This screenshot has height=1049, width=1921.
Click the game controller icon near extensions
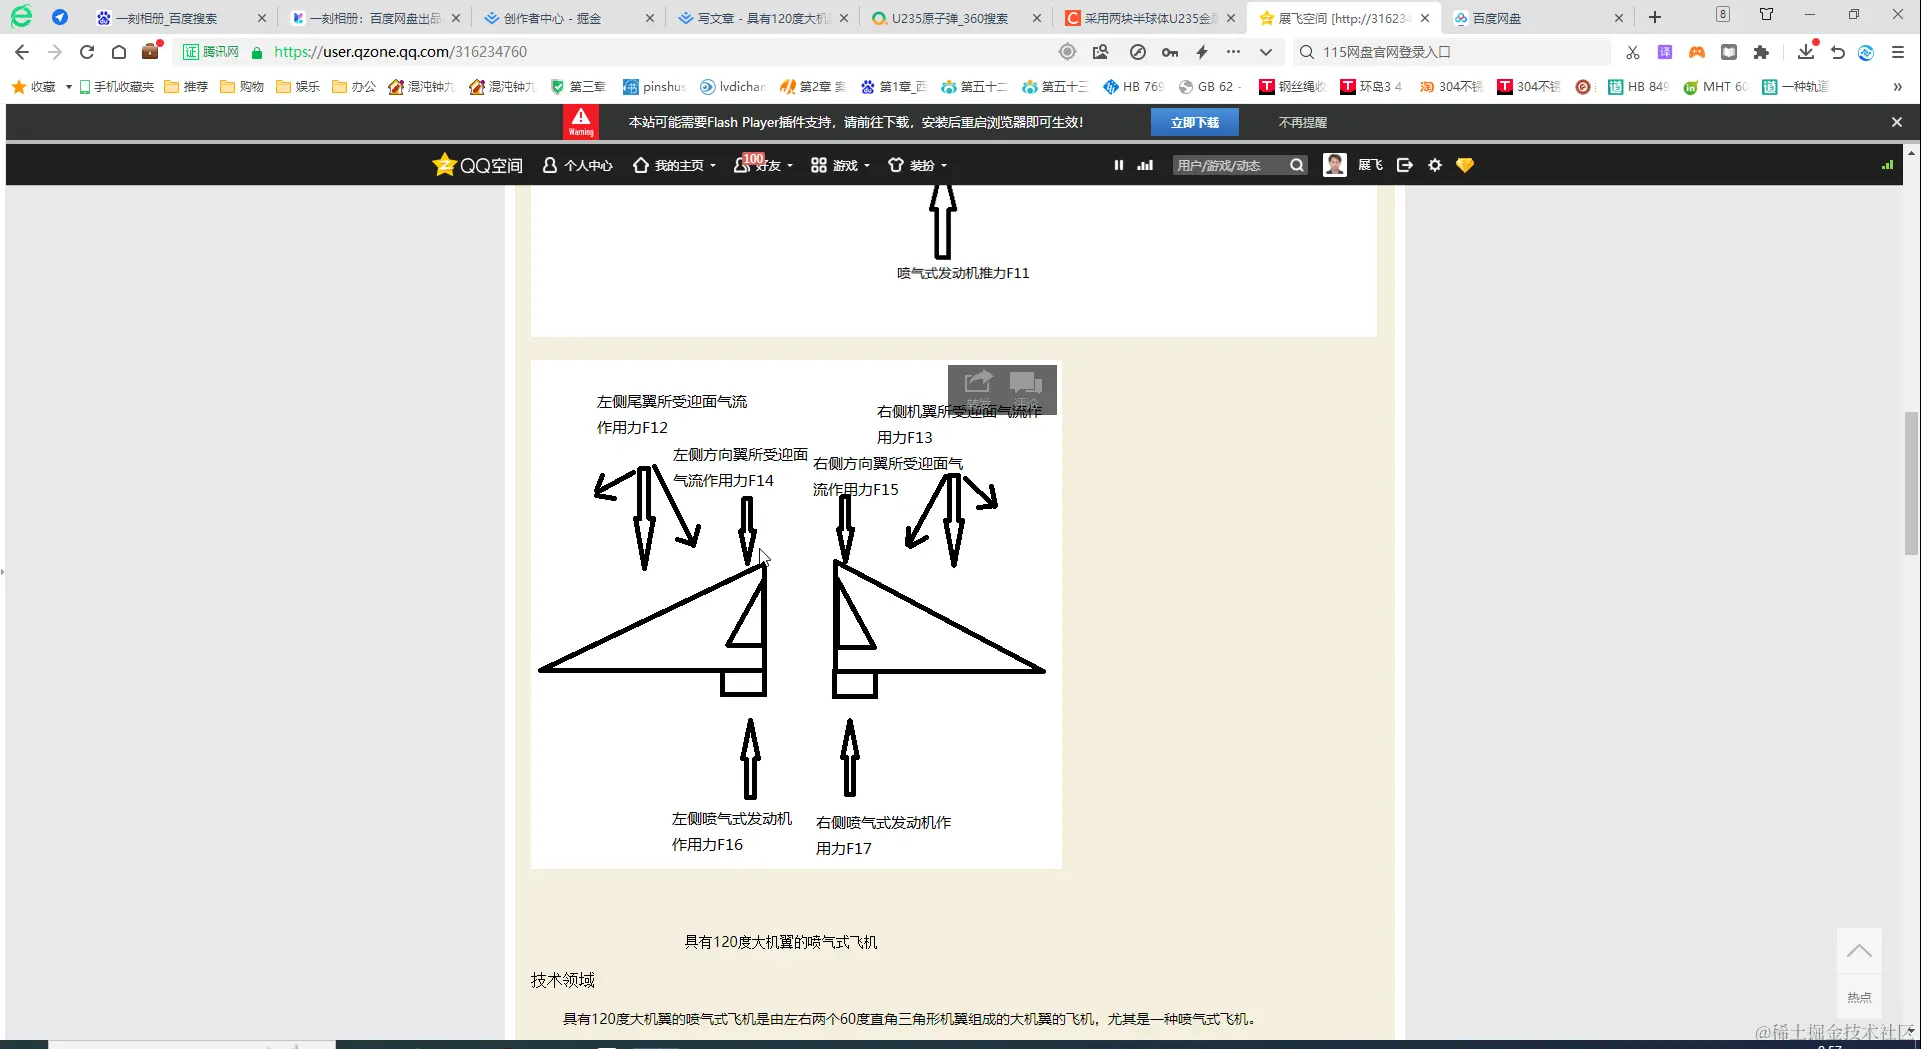1696,51
